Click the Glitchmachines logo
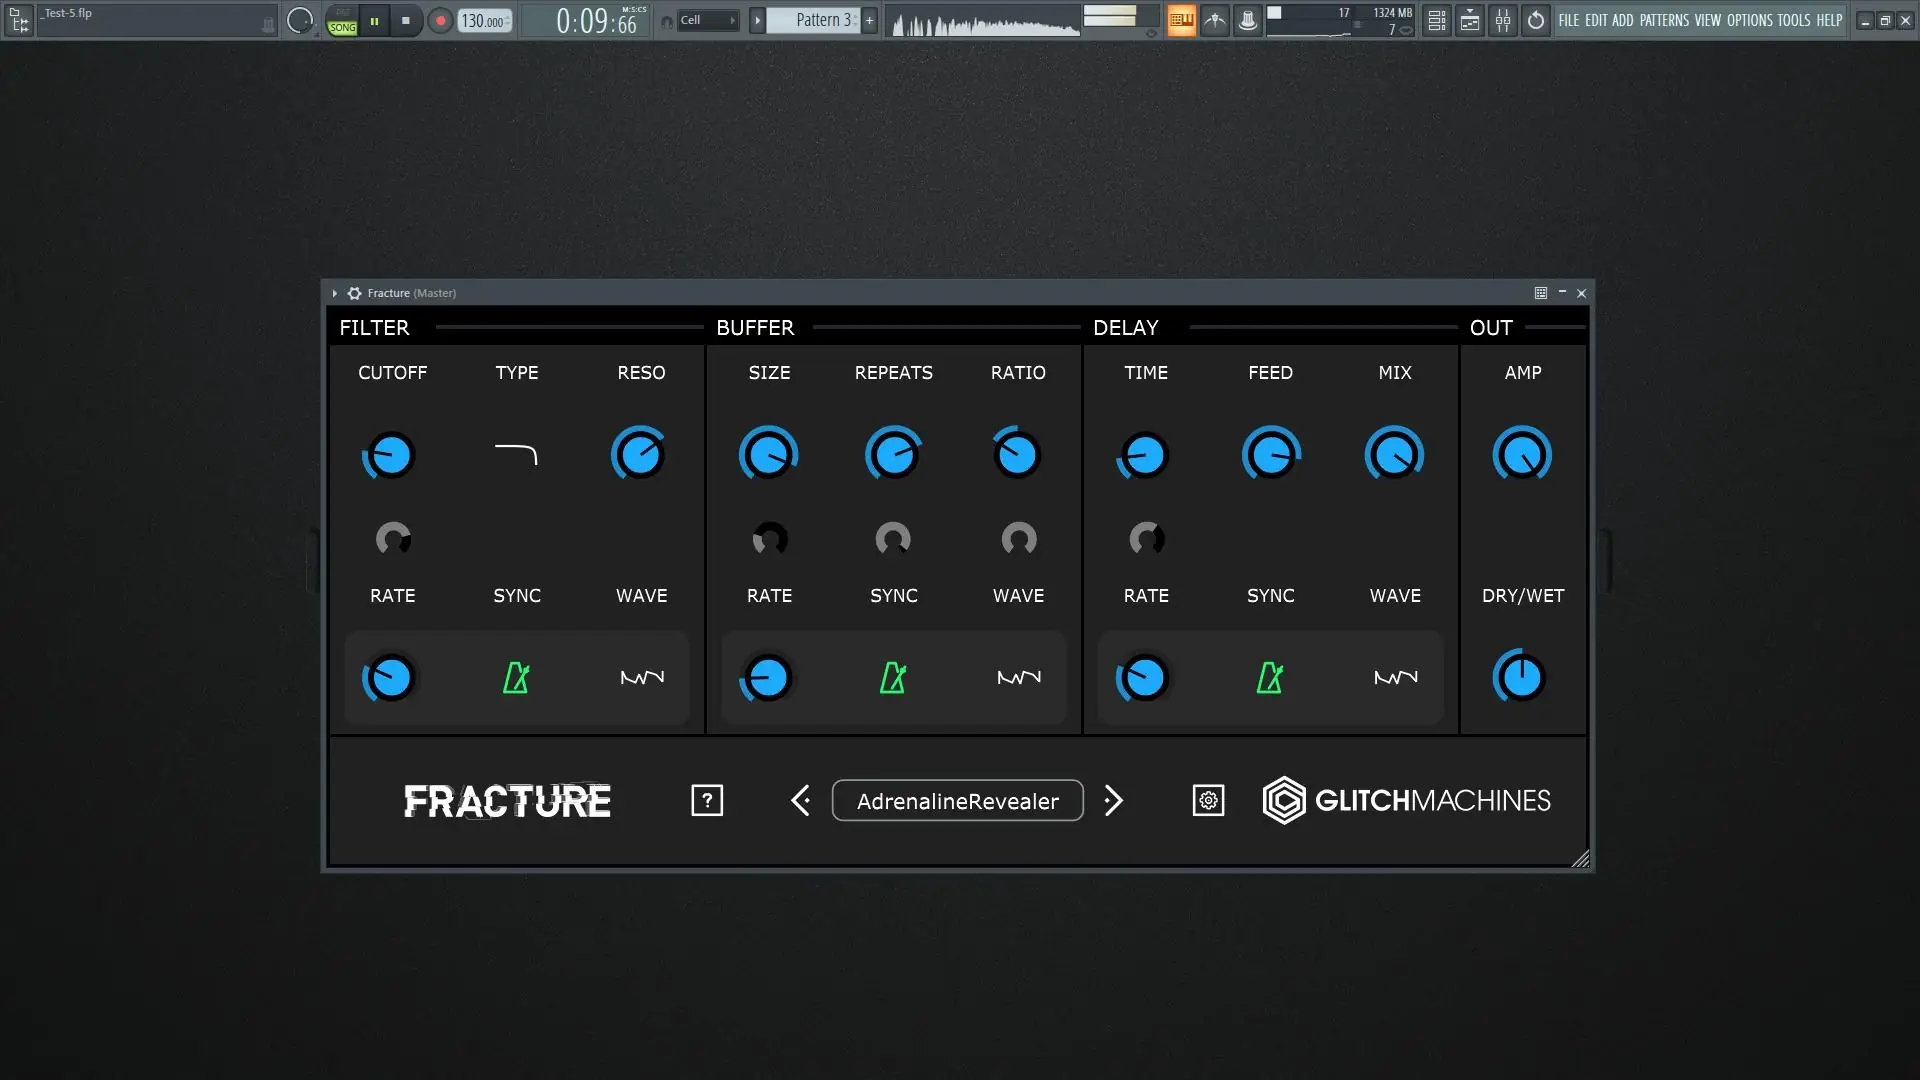Image resolution: width=1920 pixels, height=1080 pixels. pyautogui.click(x=1406, y=800)
